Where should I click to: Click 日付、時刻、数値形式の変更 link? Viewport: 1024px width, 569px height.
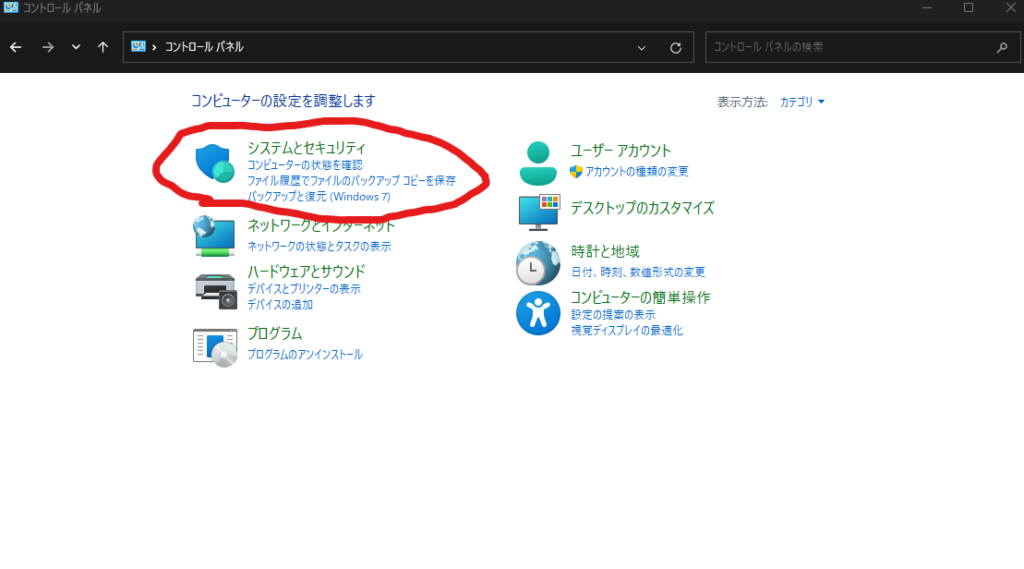pos(638,272)
